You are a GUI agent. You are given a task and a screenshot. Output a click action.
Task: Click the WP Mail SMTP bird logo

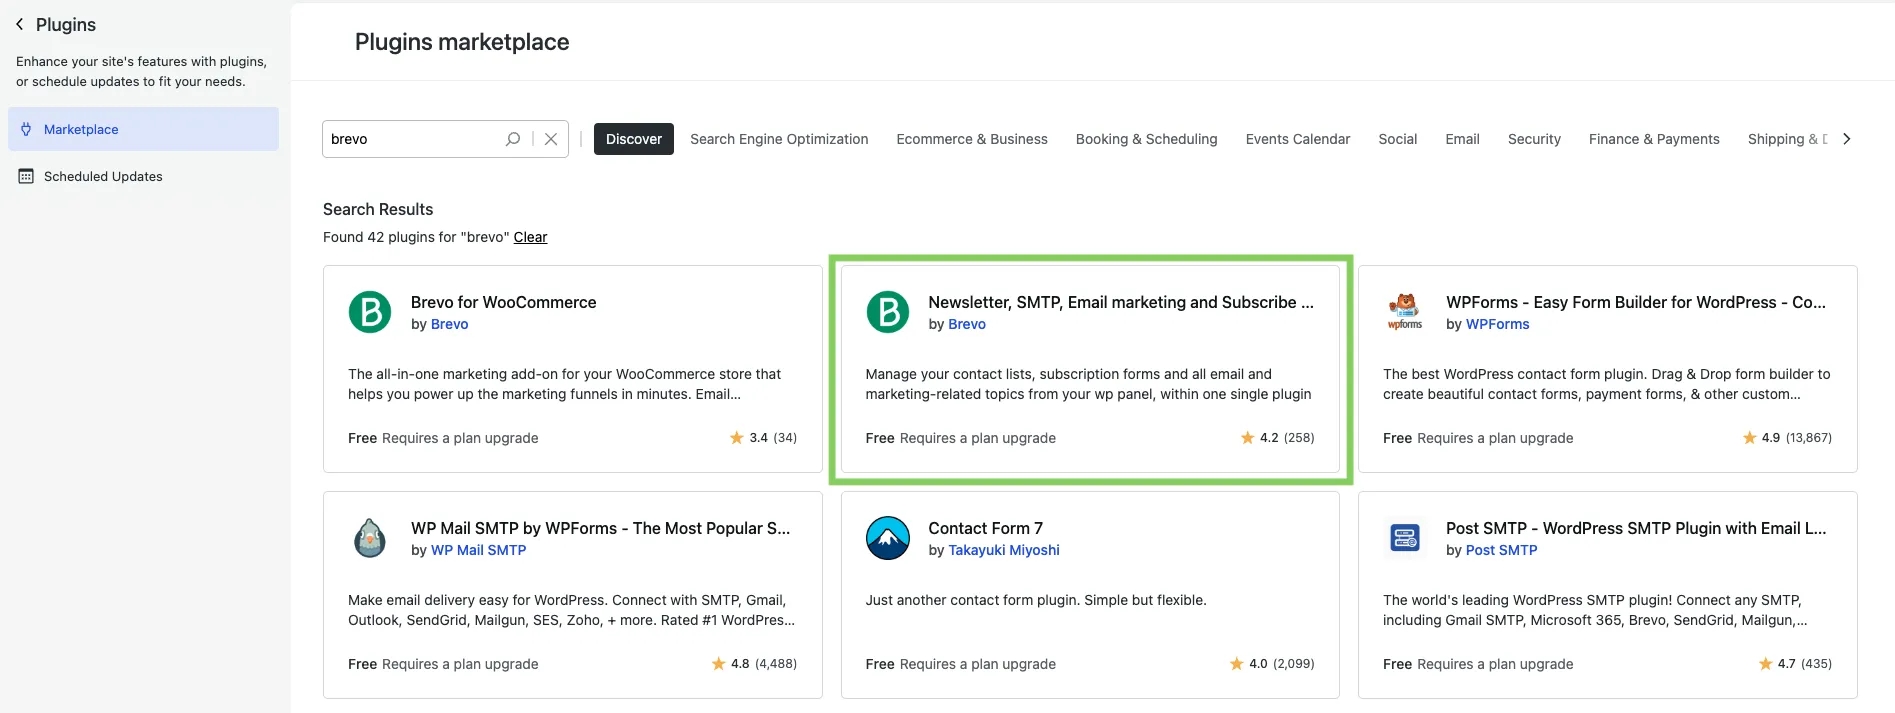click(370, 538)
